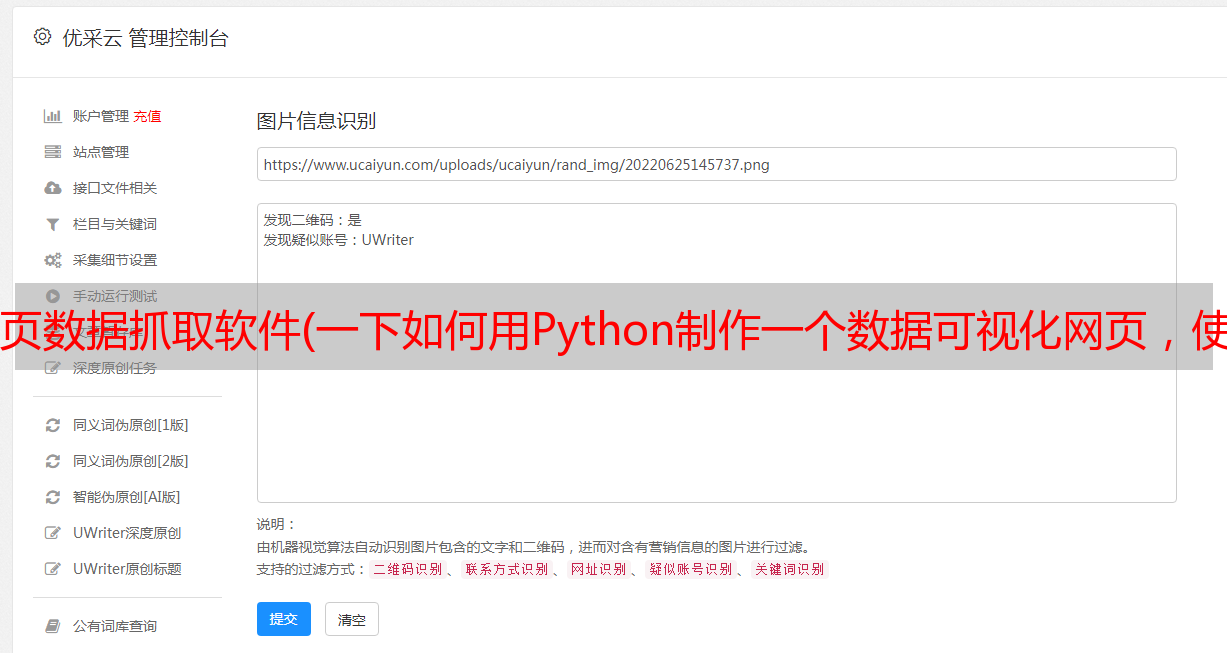
Task: Click the 疑似账号识别 tag
Action: pyautogui.click(x=690, y=569)
